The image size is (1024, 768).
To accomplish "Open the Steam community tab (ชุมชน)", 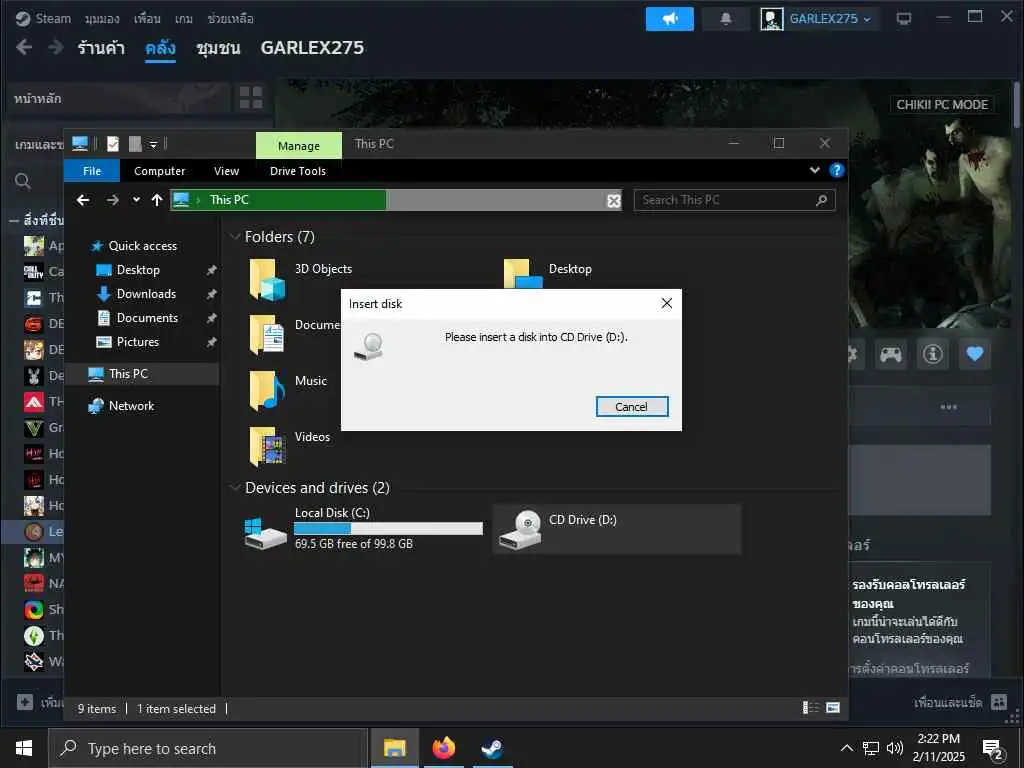I will click(218, 48).
